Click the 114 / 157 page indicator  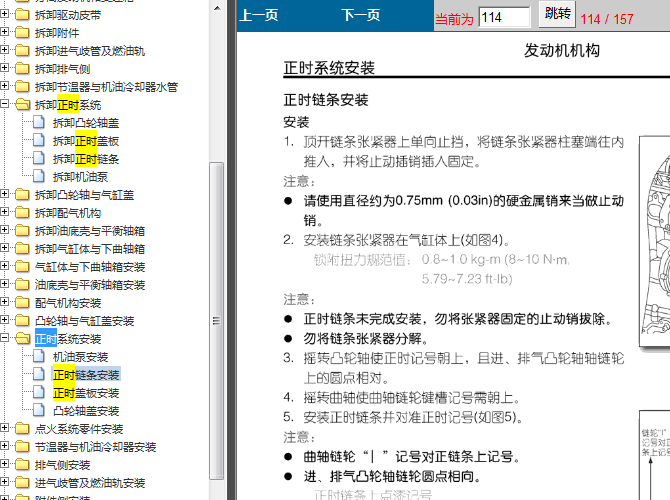607,19
